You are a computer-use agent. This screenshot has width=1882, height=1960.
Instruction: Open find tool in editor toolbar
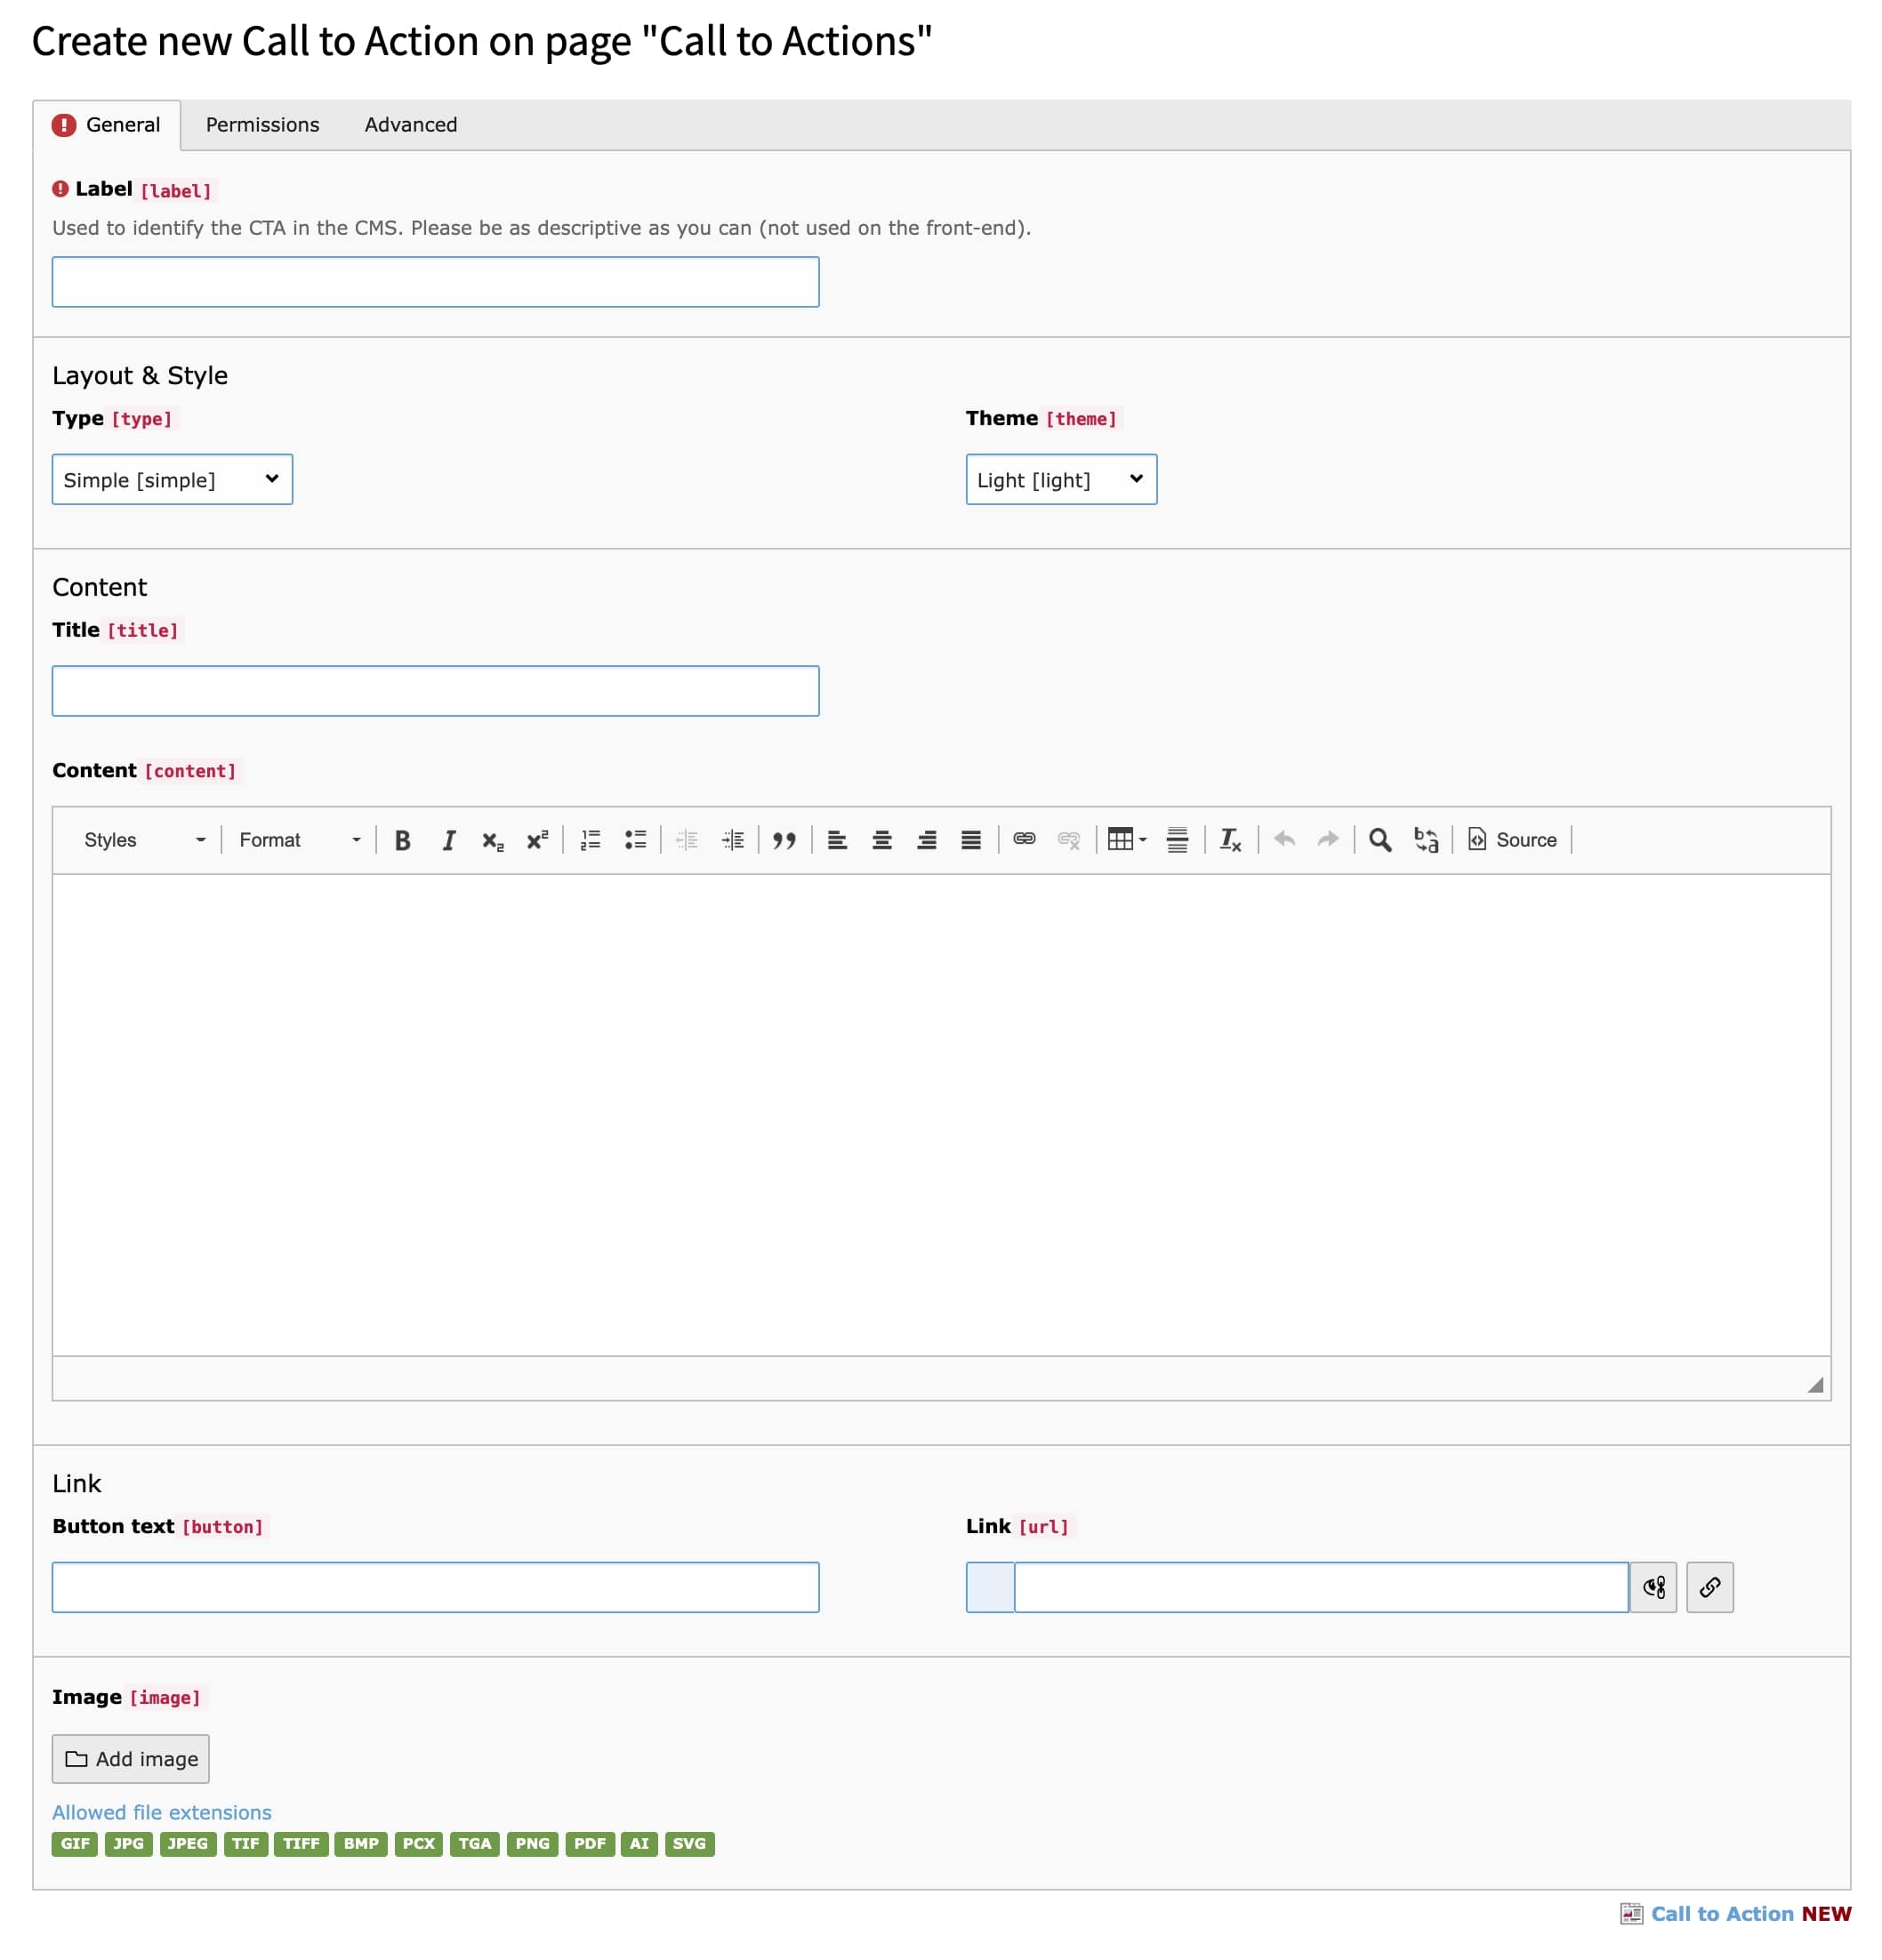pos(1380,840)
